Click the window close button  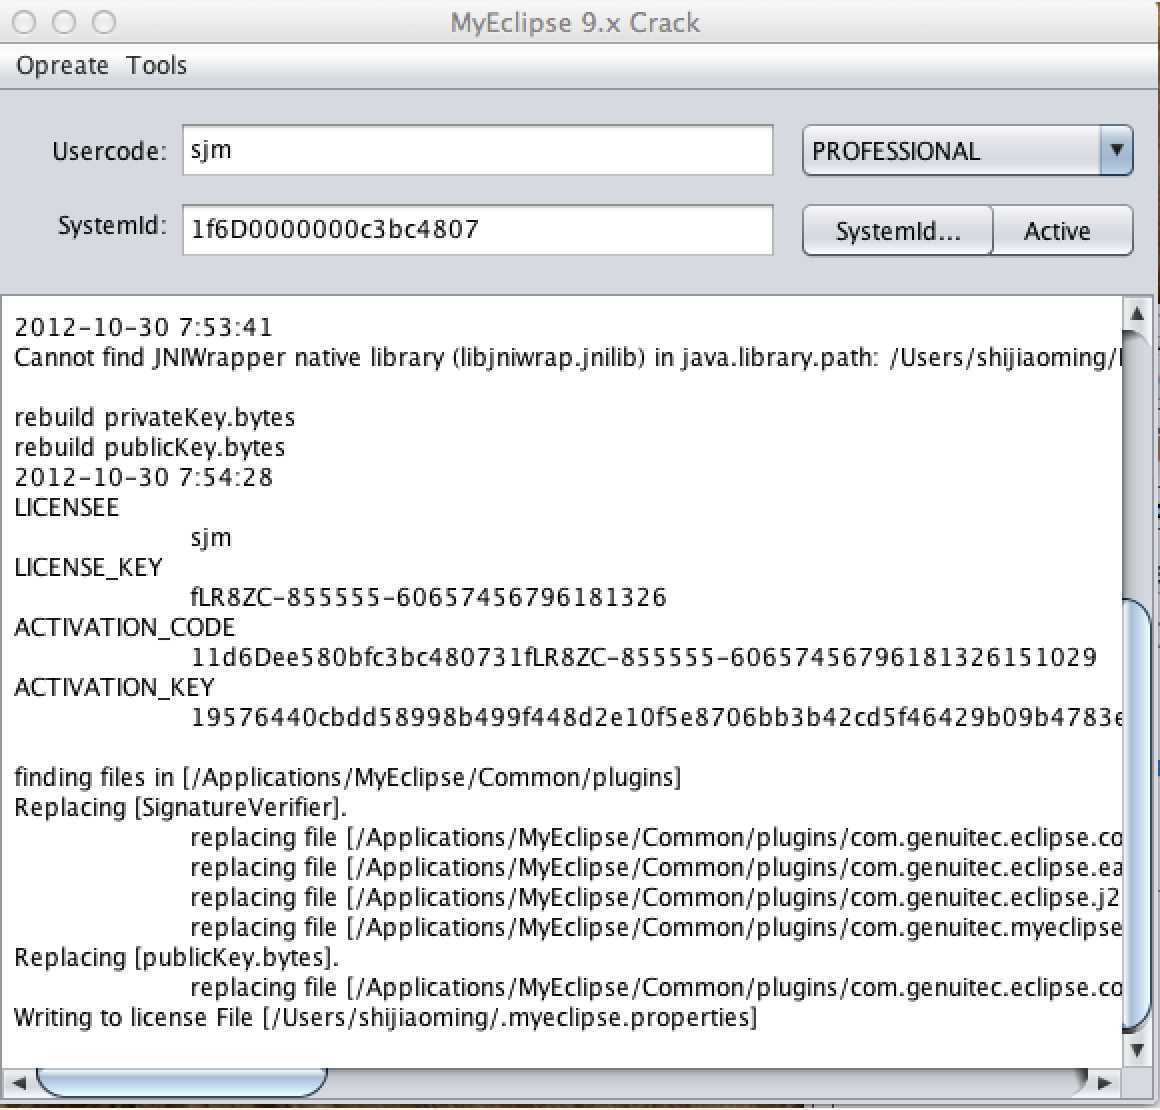click(24, 22)
